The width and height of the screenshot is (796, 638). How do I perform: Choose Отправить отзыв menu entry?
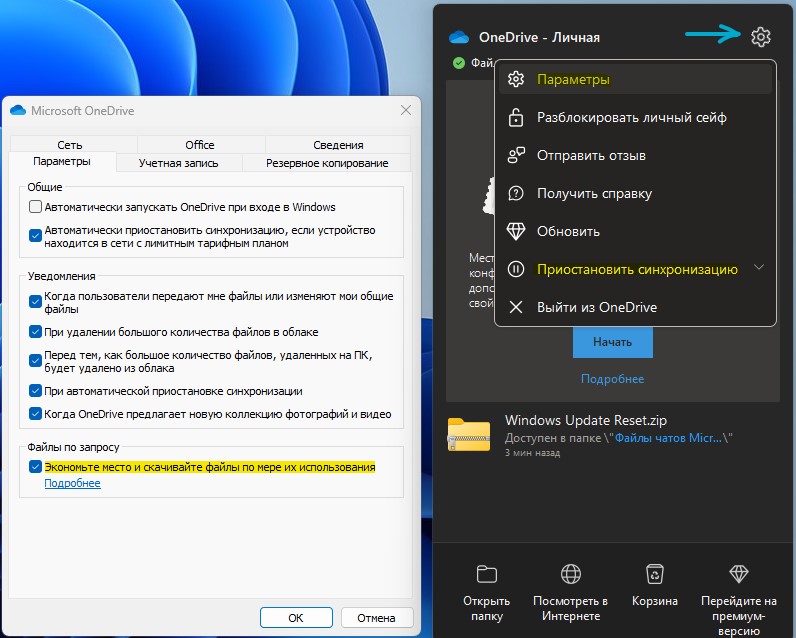[635, 155]
